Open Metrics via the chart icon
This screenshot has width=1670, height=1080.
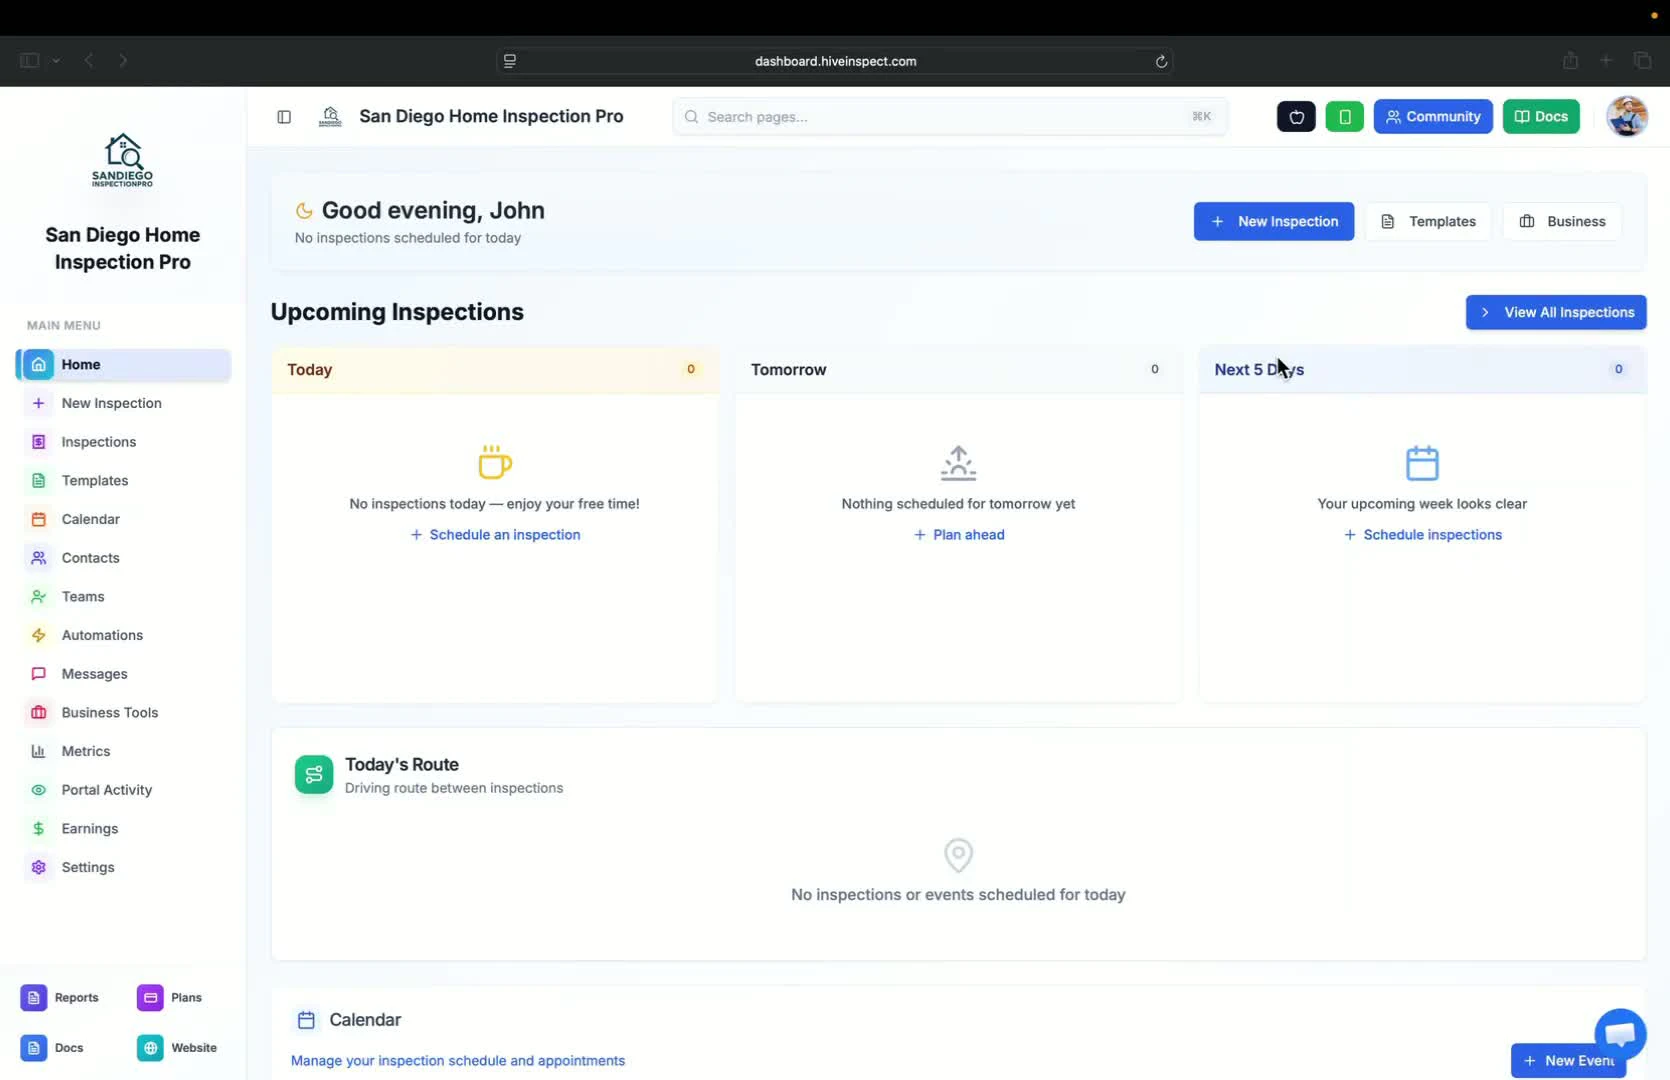(38, 751)
